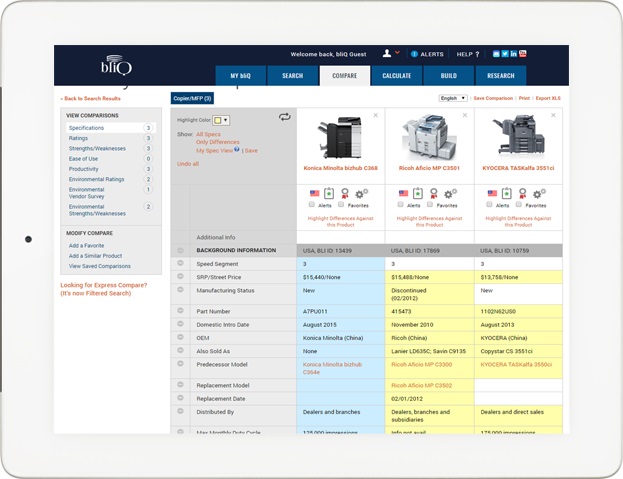Enable Favorites checkbox for KYOCERA TASKalfa

click(x=519, y=204)
